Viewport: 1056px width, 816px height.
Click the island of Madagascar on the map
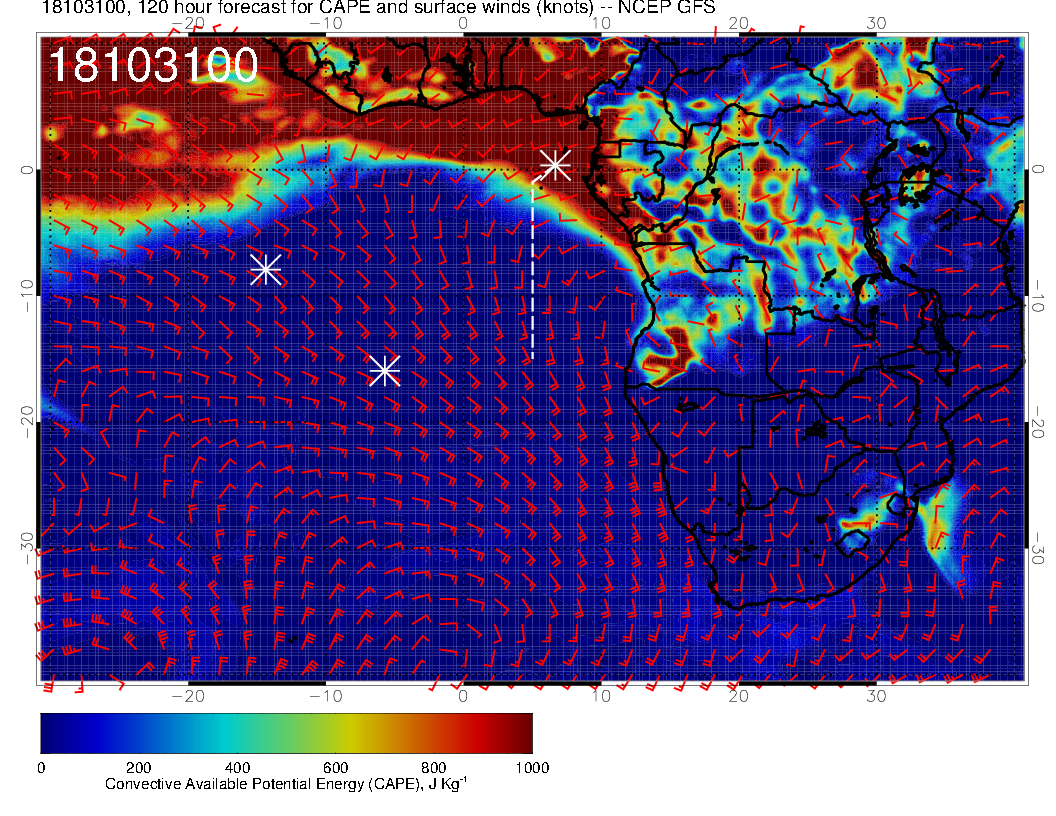point(945,520)
